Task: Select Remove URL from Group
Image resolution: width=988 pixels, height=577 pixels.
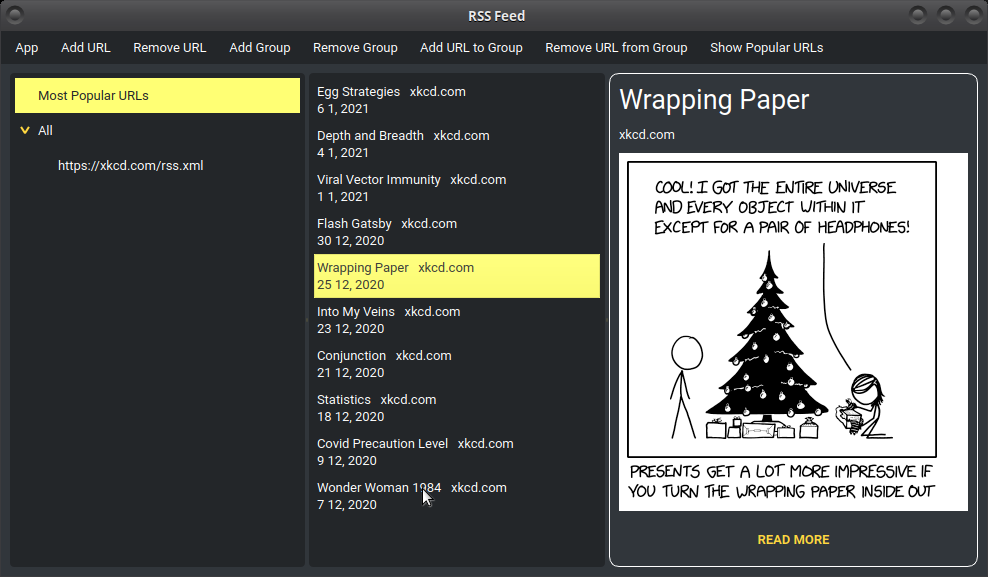Action: click(616, 48)
